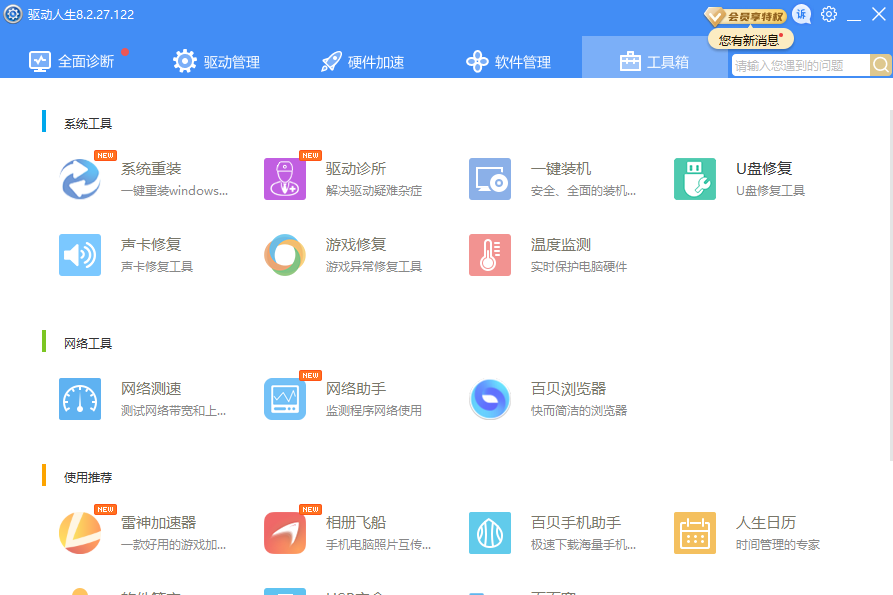Click the 使用推荐 section heading

(88, 477)
